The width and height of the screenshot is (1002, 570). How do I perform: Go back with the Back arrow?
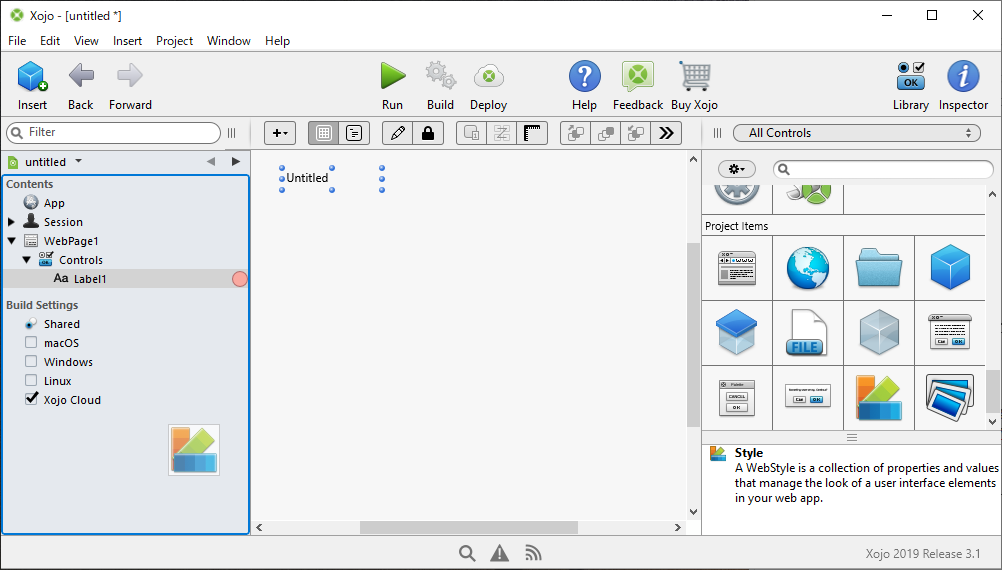81,75
